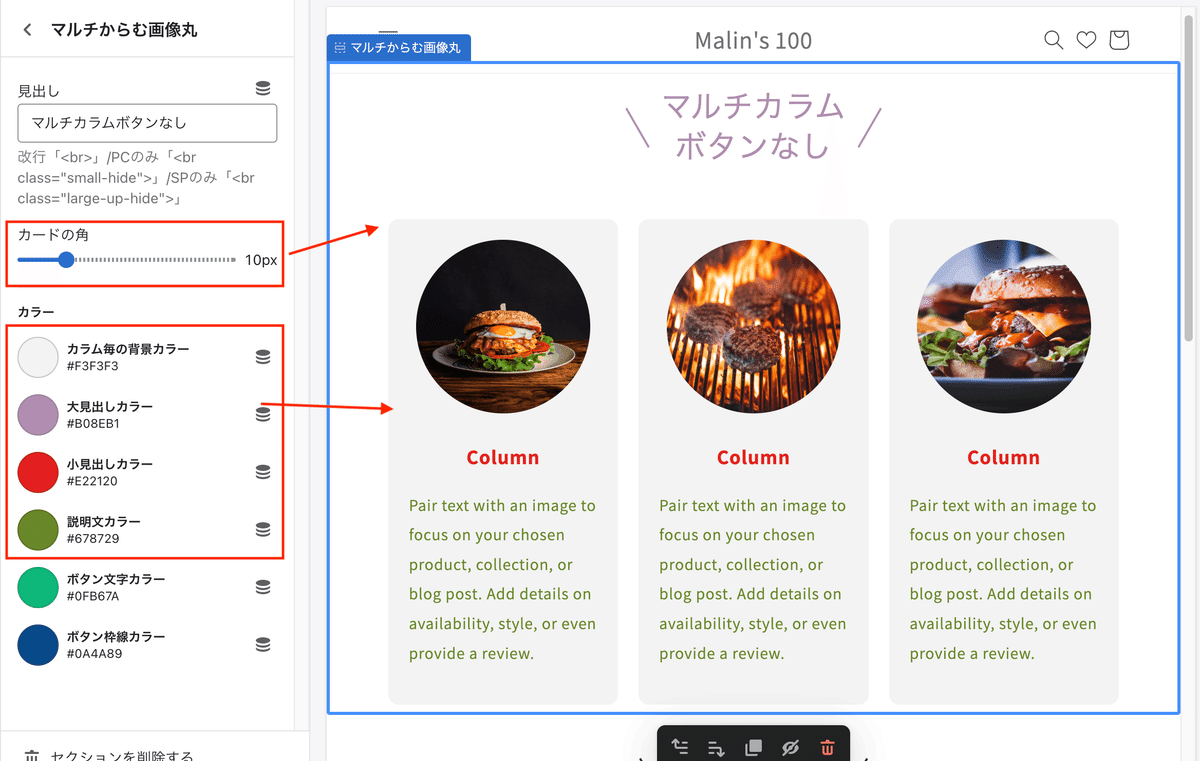The height and width of the screenshot is (761, 1200).
Task: Click セクションを削除する button
Action: pos(108,754)
